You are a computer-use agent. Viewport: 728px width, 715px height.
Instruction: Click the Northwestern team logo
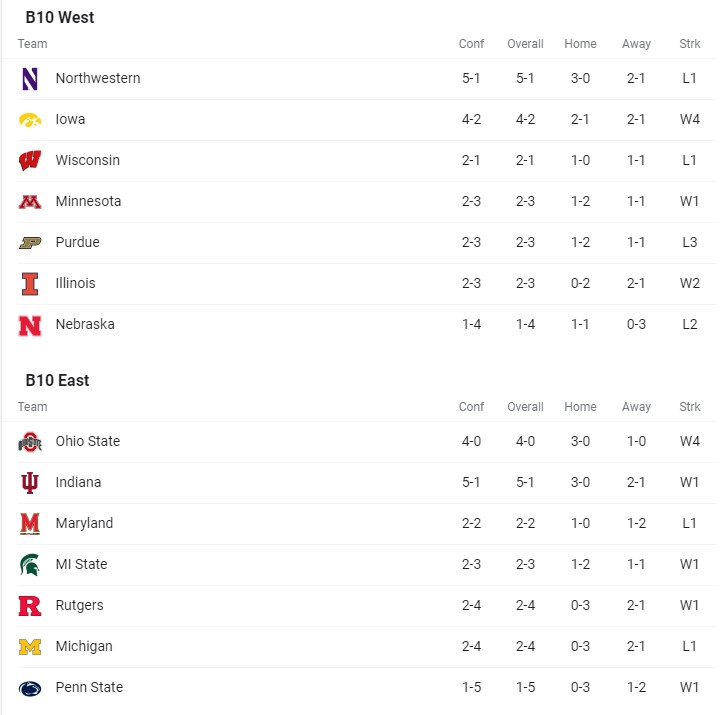[30, 79]
